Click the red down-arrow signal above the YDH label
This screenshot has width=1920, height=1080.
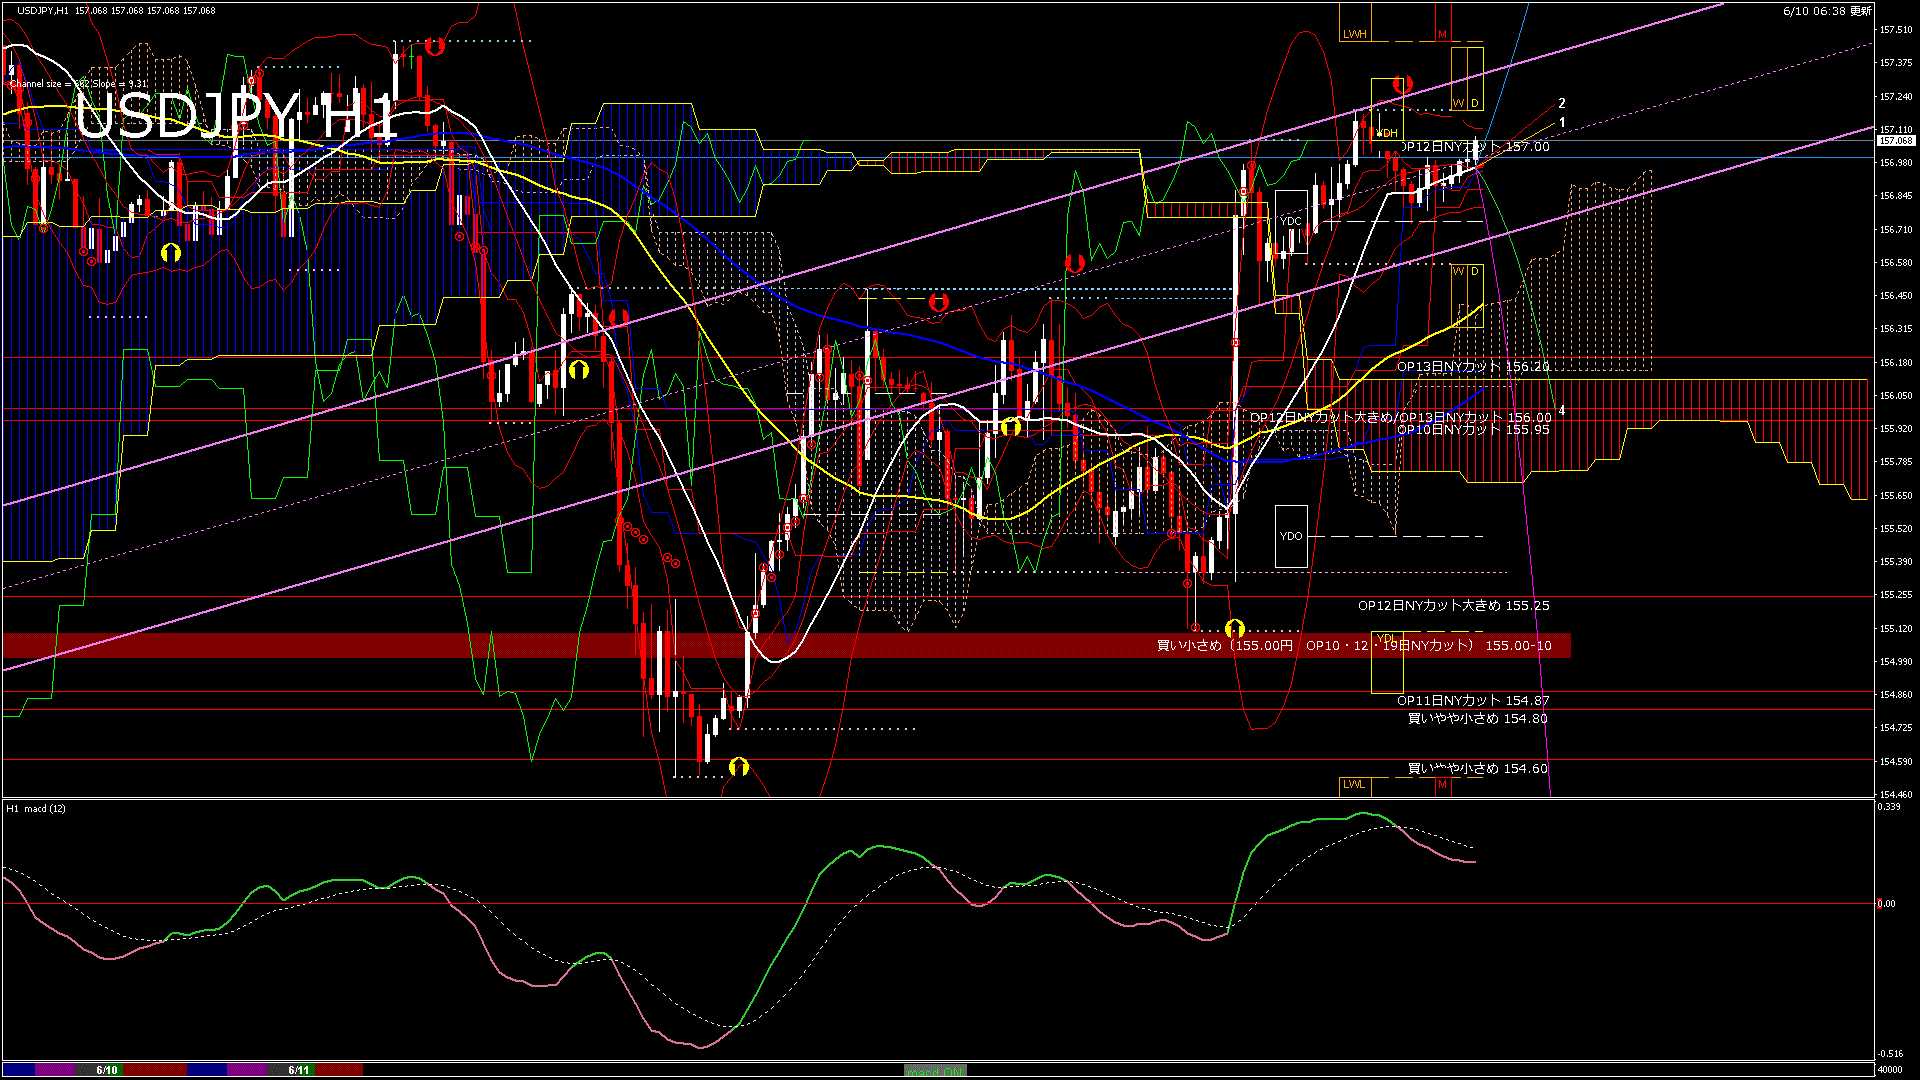click(1402, 84)
